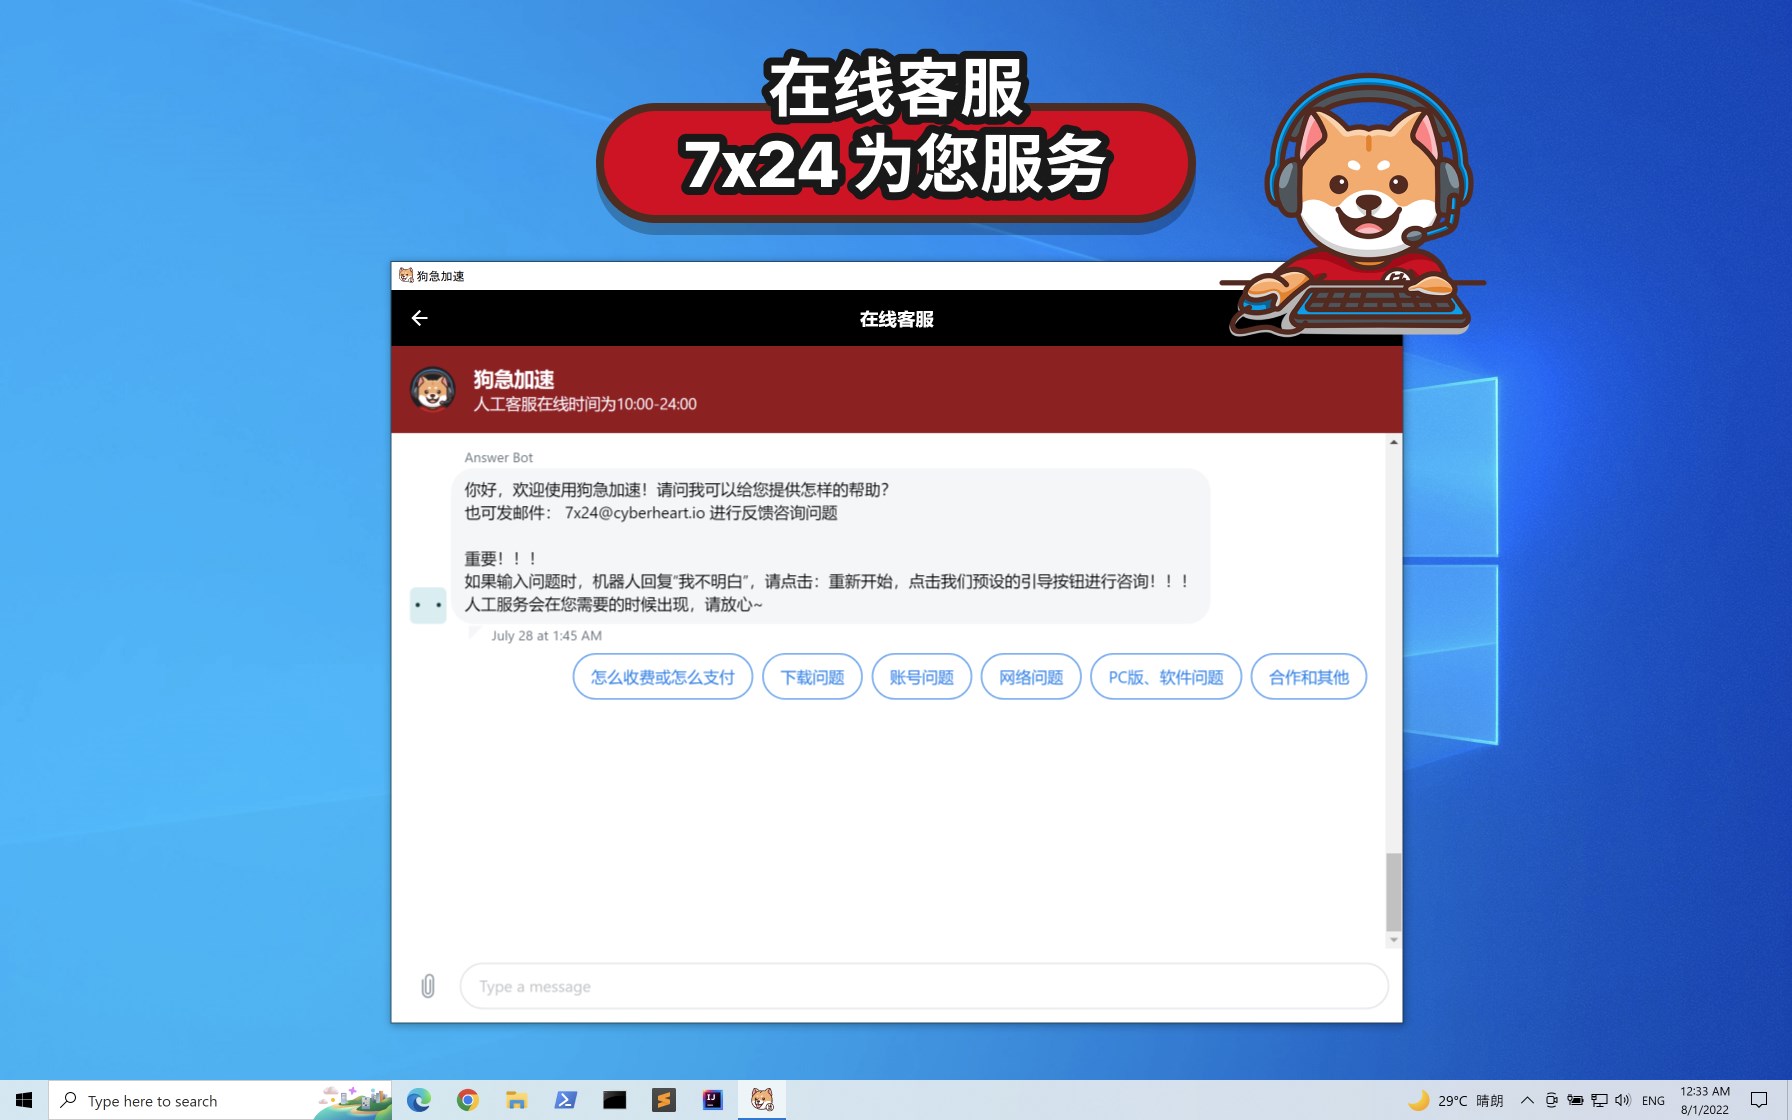
Task: Open PowerShell from taskbar
Action: pos(565,1100)
